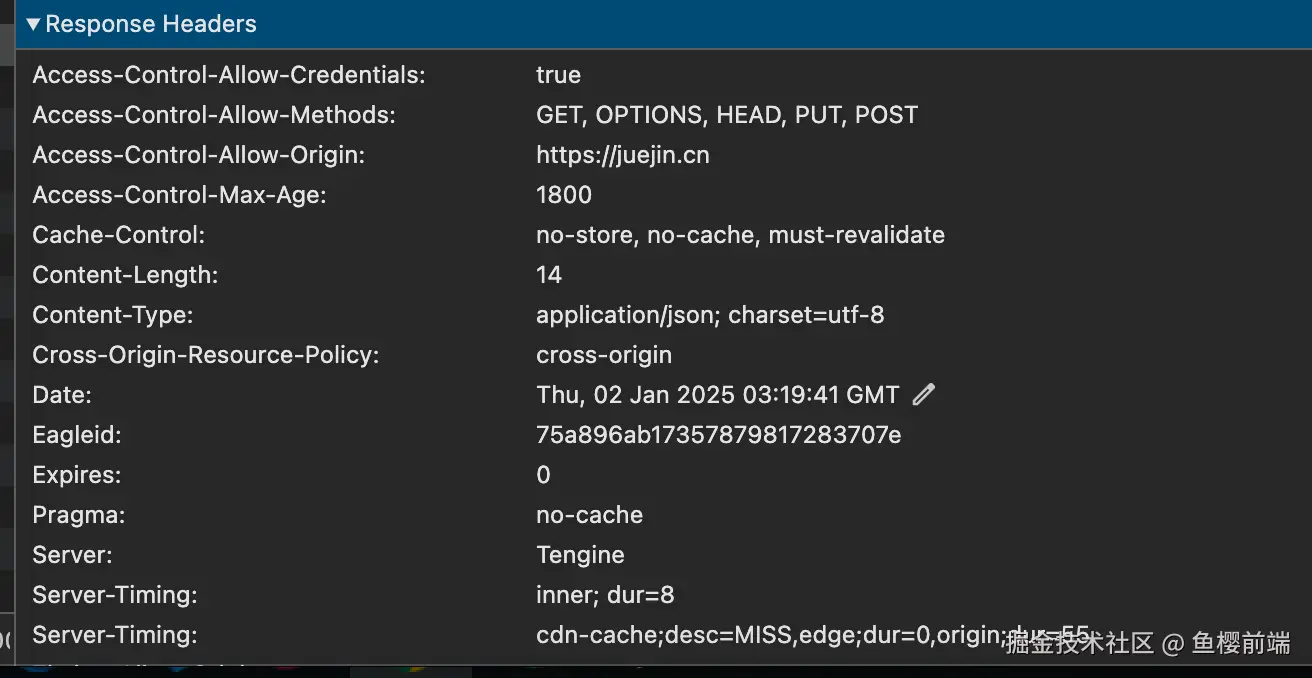Click the Response Headers title text
Image resolution: width=1312 pixels, height=678 pixels.
(151, 24)
